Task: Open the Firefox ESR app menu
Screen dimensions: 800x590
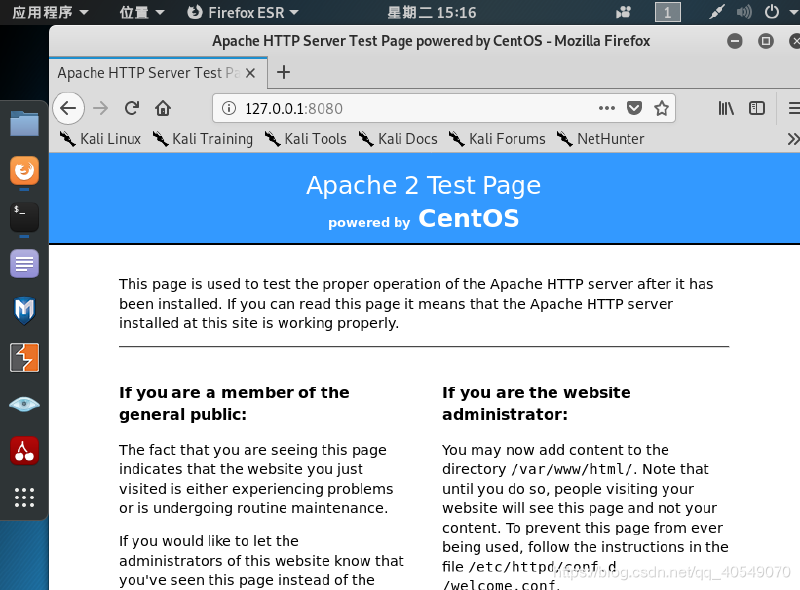Action: (242, 12)
